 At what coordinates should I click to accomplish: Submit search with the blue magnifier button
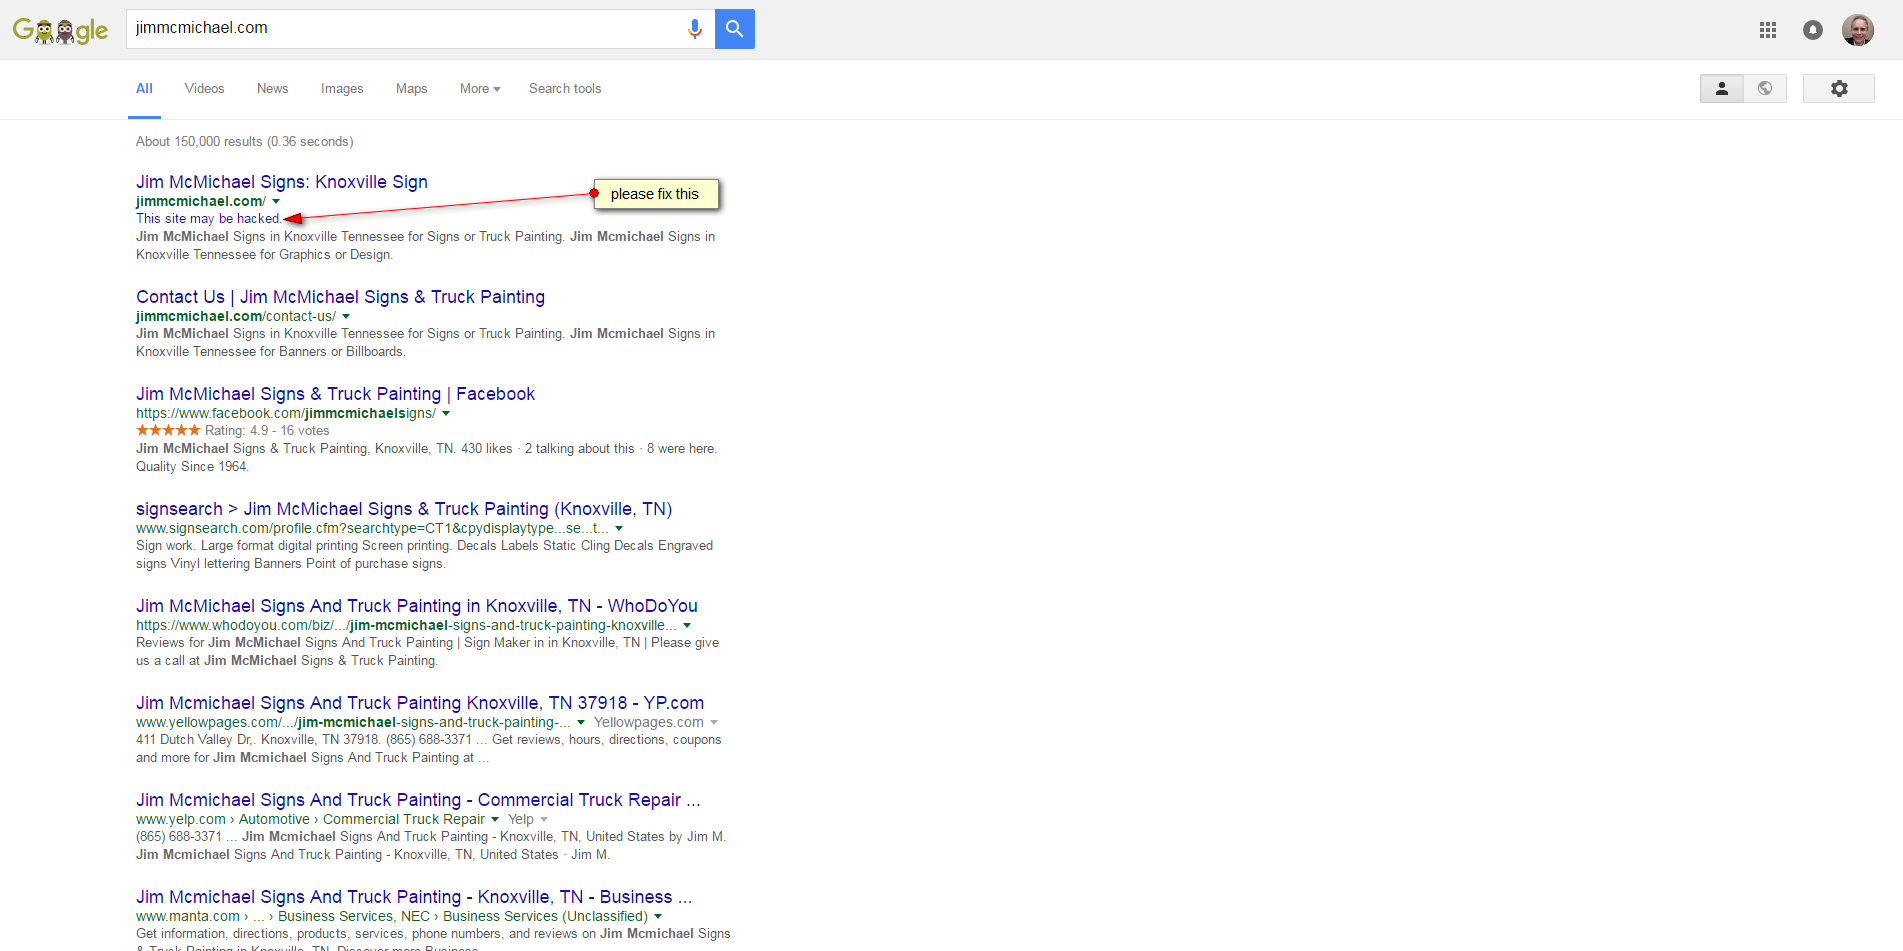click(735, 29)
